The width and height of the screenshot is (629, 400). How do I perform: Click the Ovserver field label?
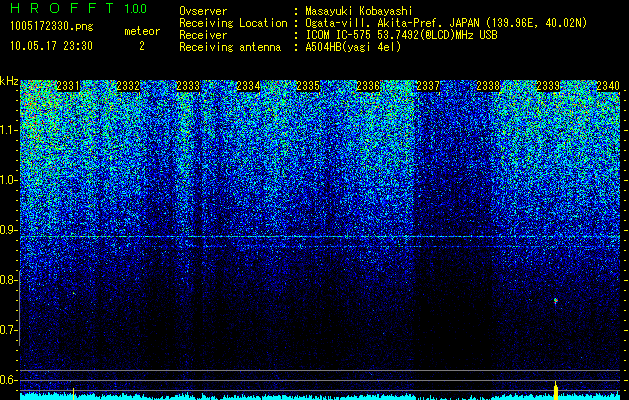203,12
